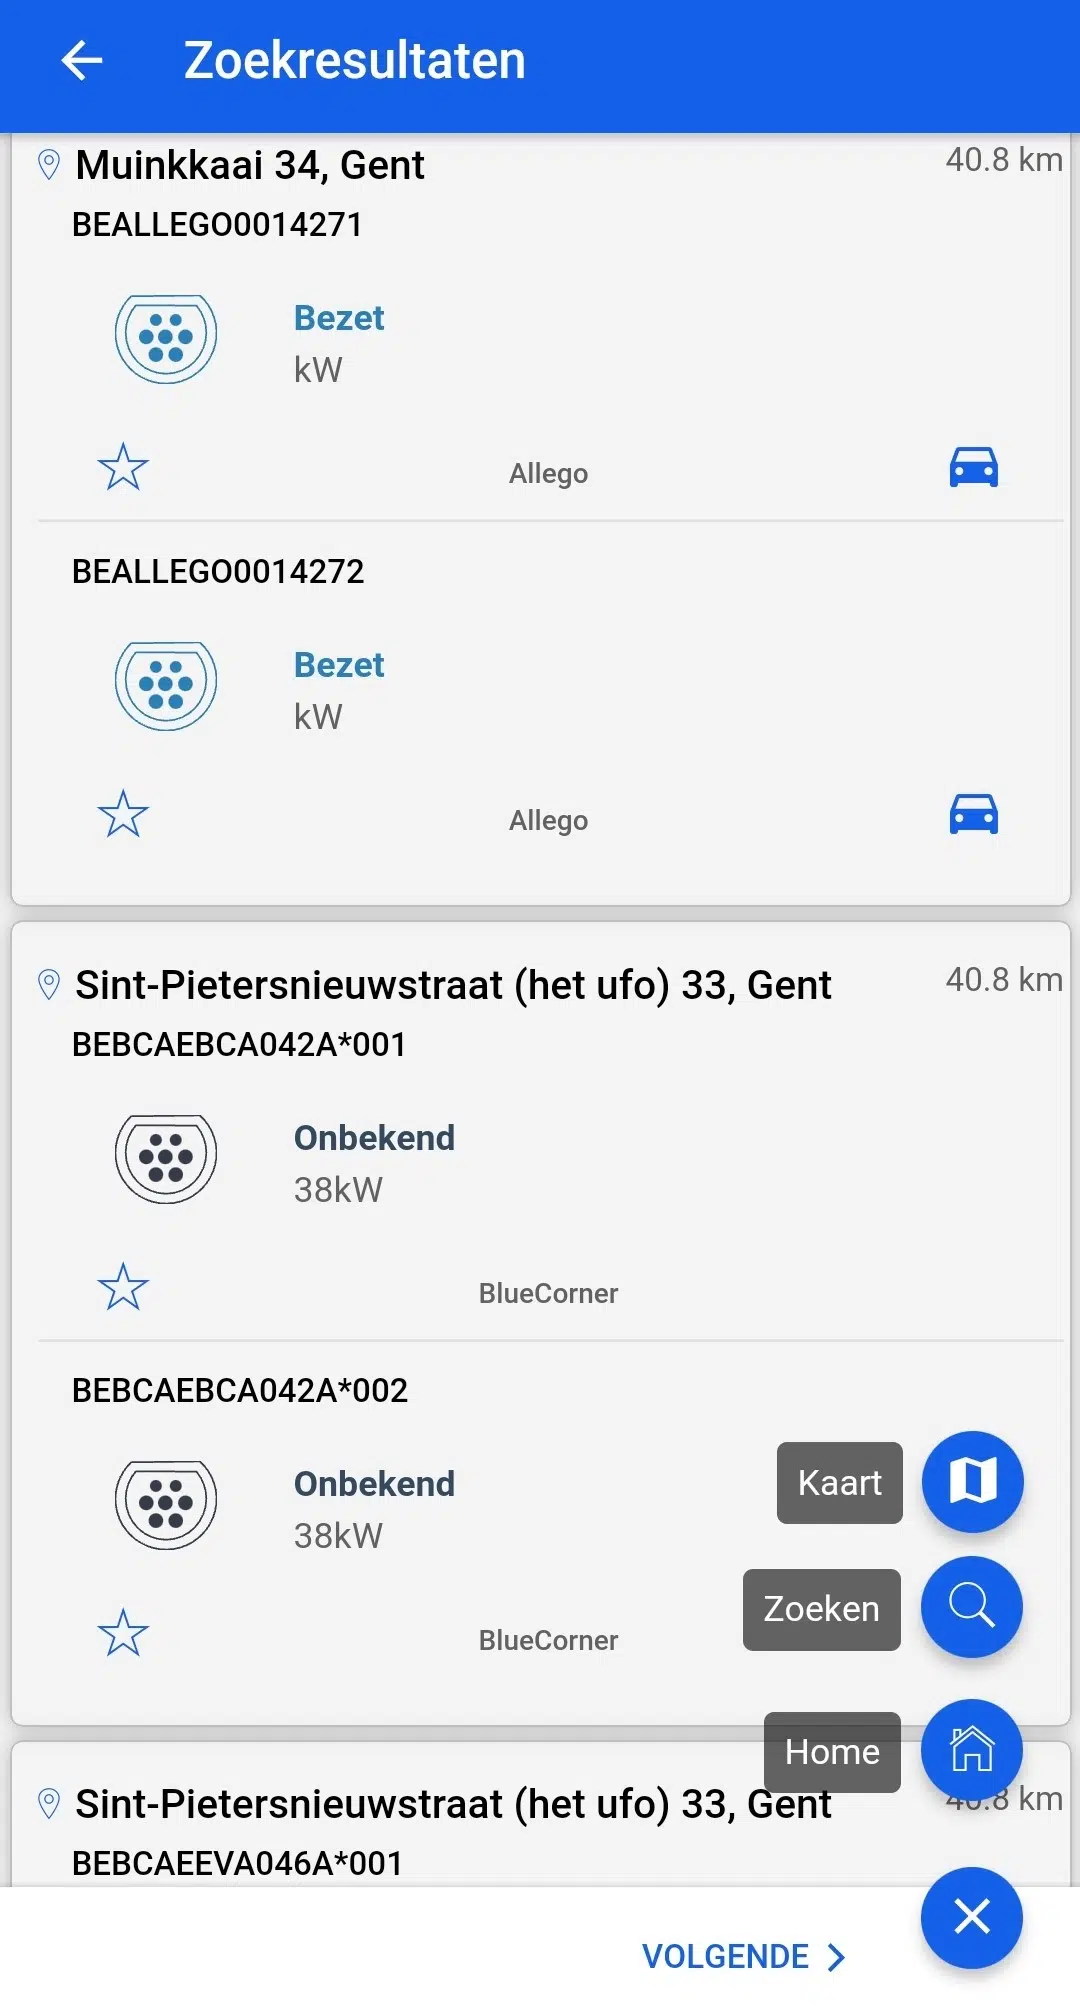The height and width of the screenshot is (2013, 1080).
Task: Tap the chevron next to VOLGENDE
Action: tap(836, 1957)
